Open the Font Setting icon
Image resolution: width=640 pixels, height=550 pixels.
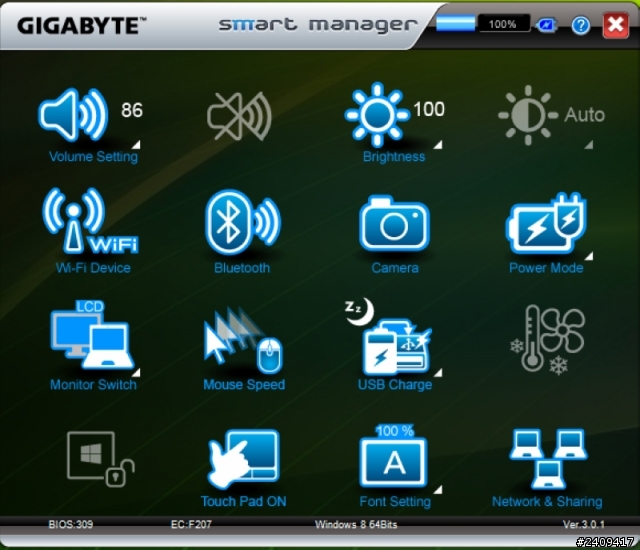[x=393, y=456]
